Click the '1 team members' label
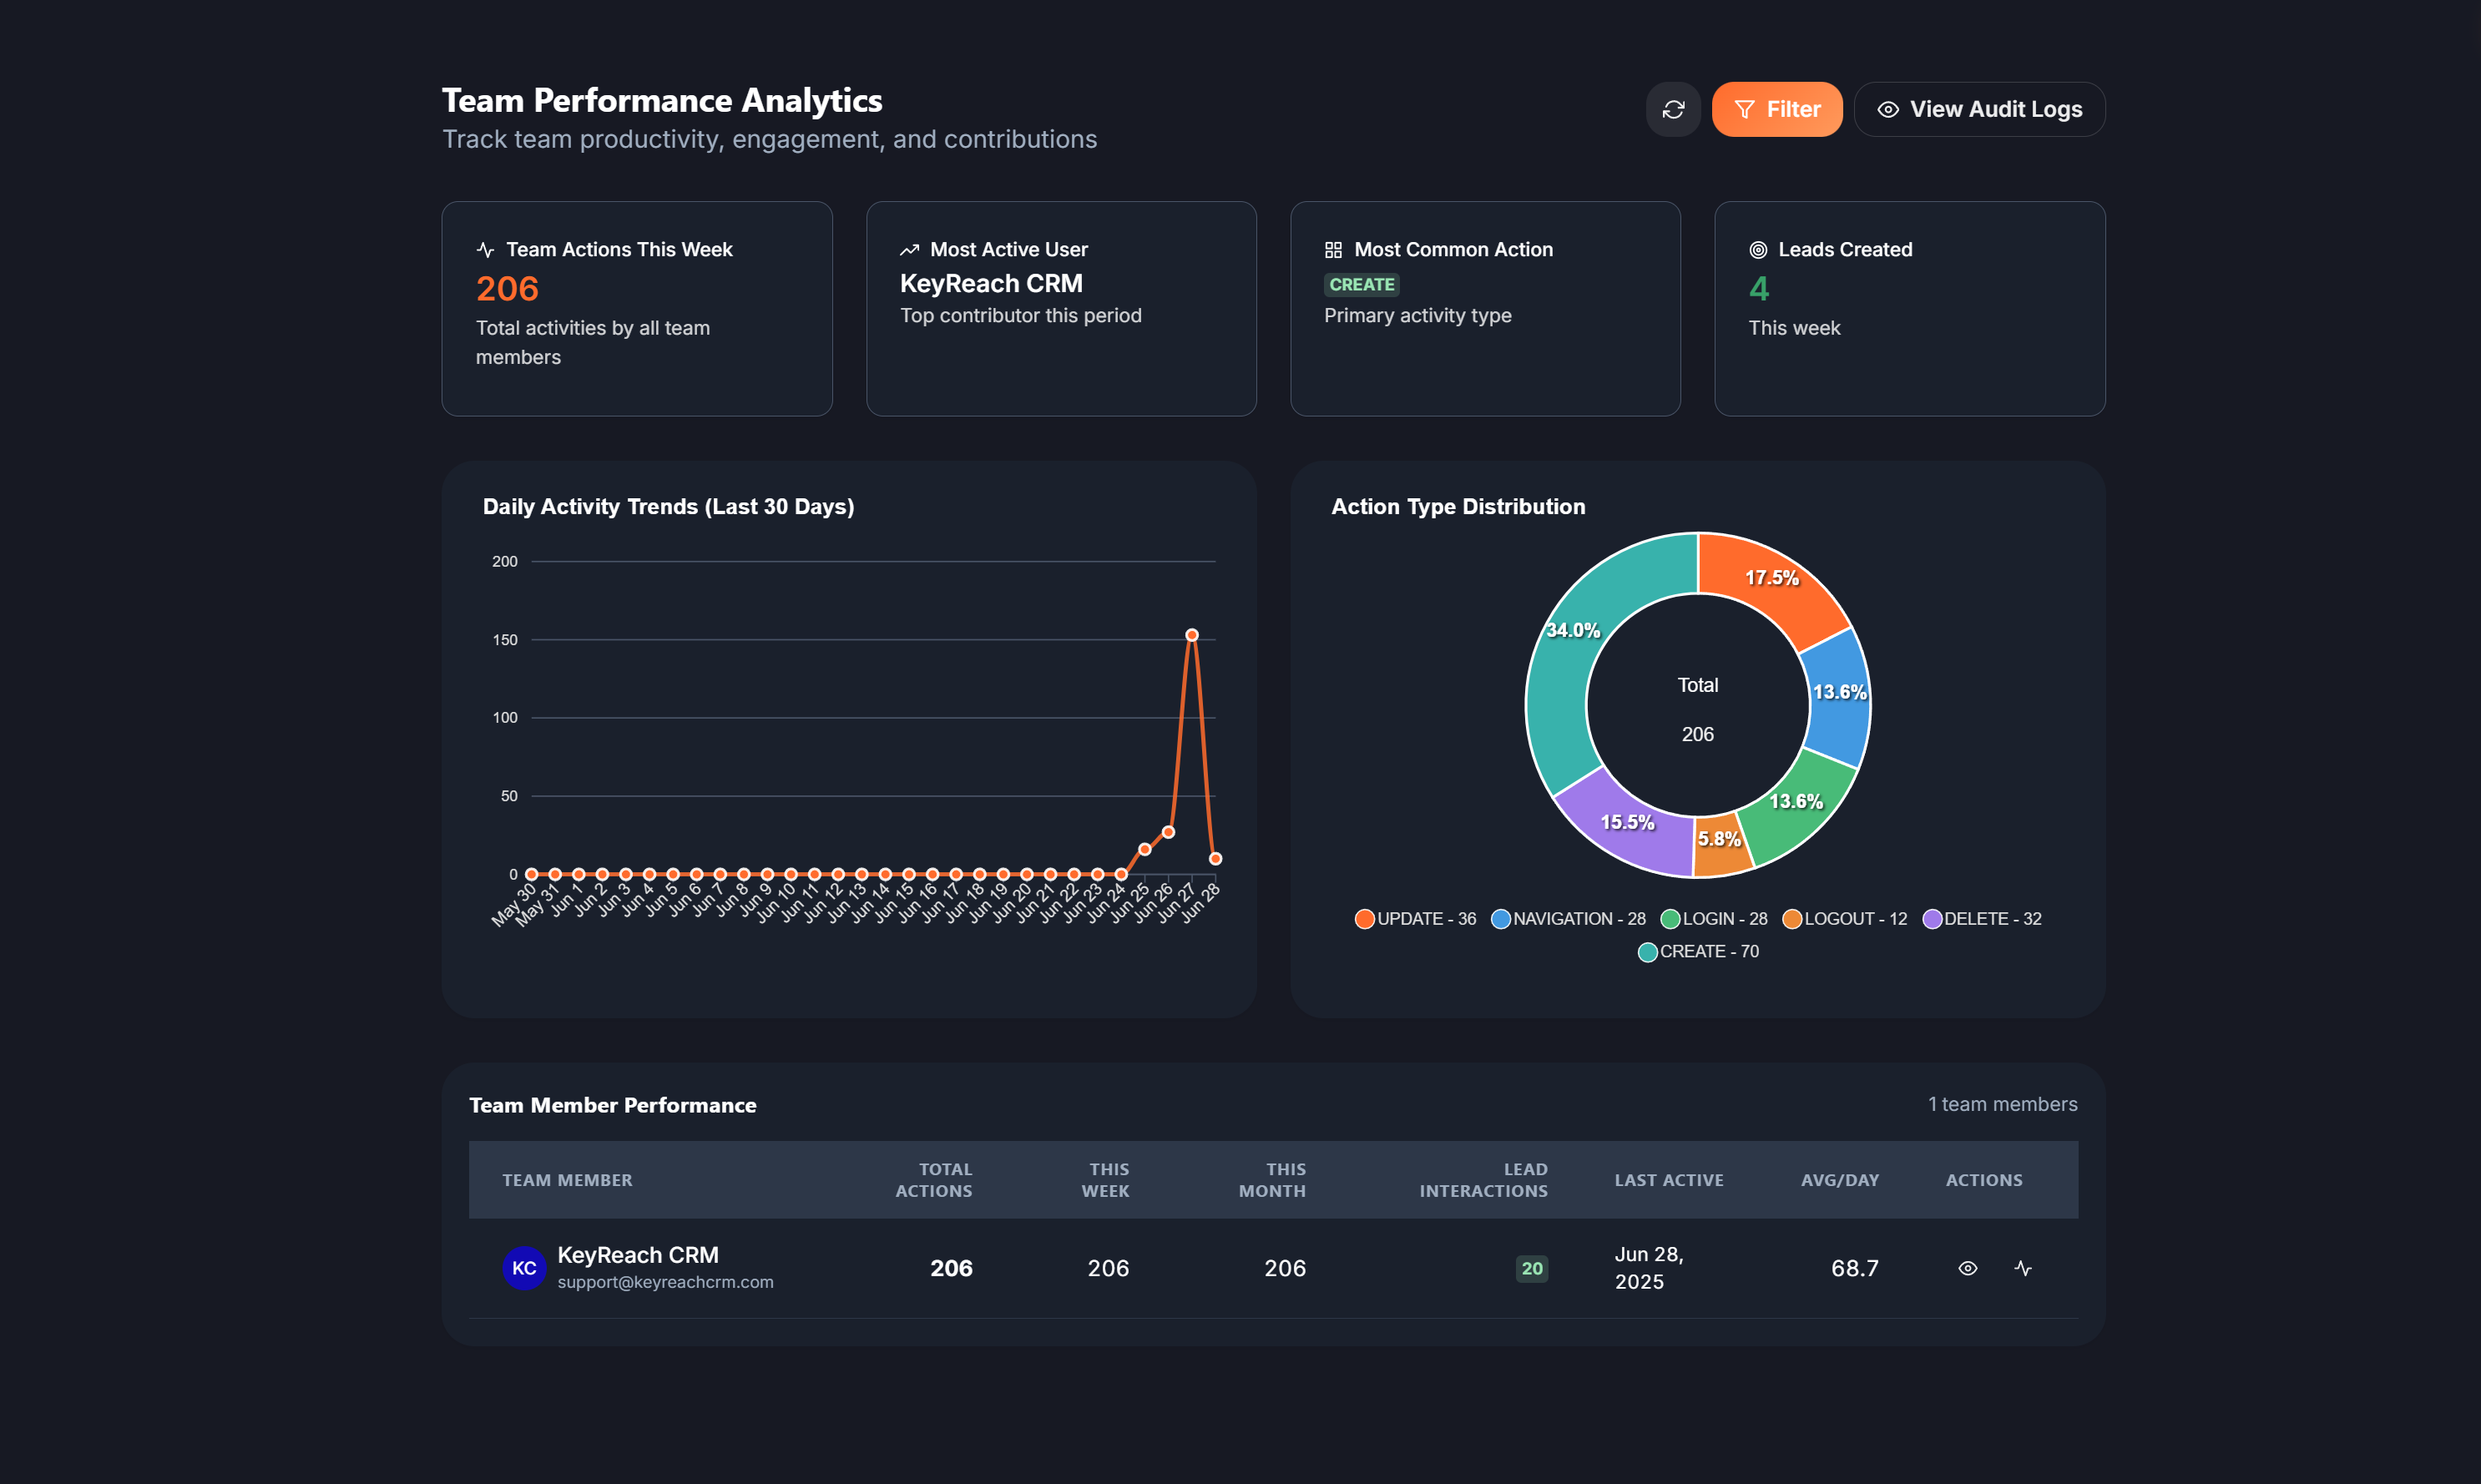Viewport: 2481px width, 1484px height. 2002,1104
